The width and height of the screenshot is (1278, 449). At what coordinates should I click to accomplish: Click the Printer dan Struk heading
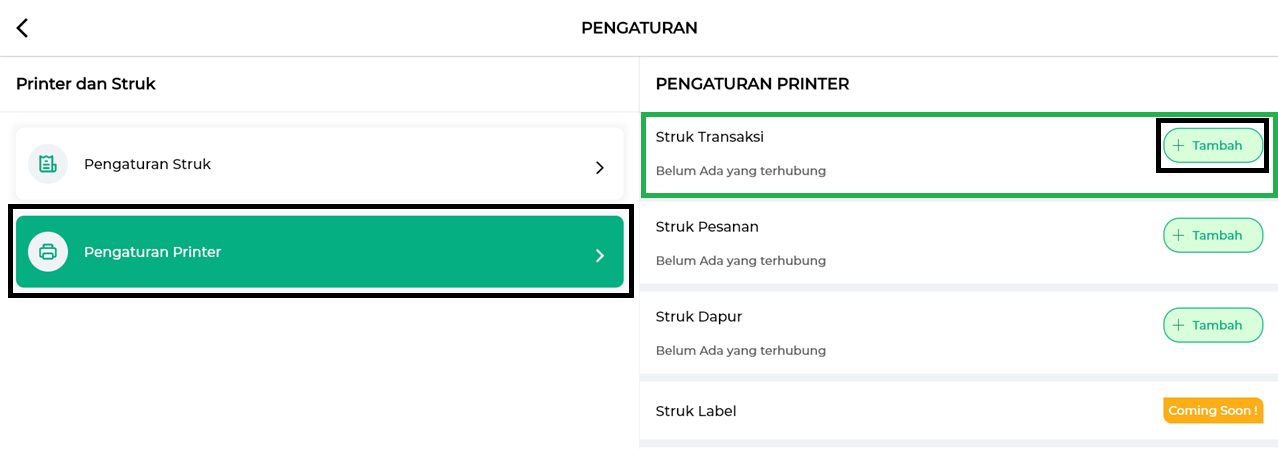86,84
